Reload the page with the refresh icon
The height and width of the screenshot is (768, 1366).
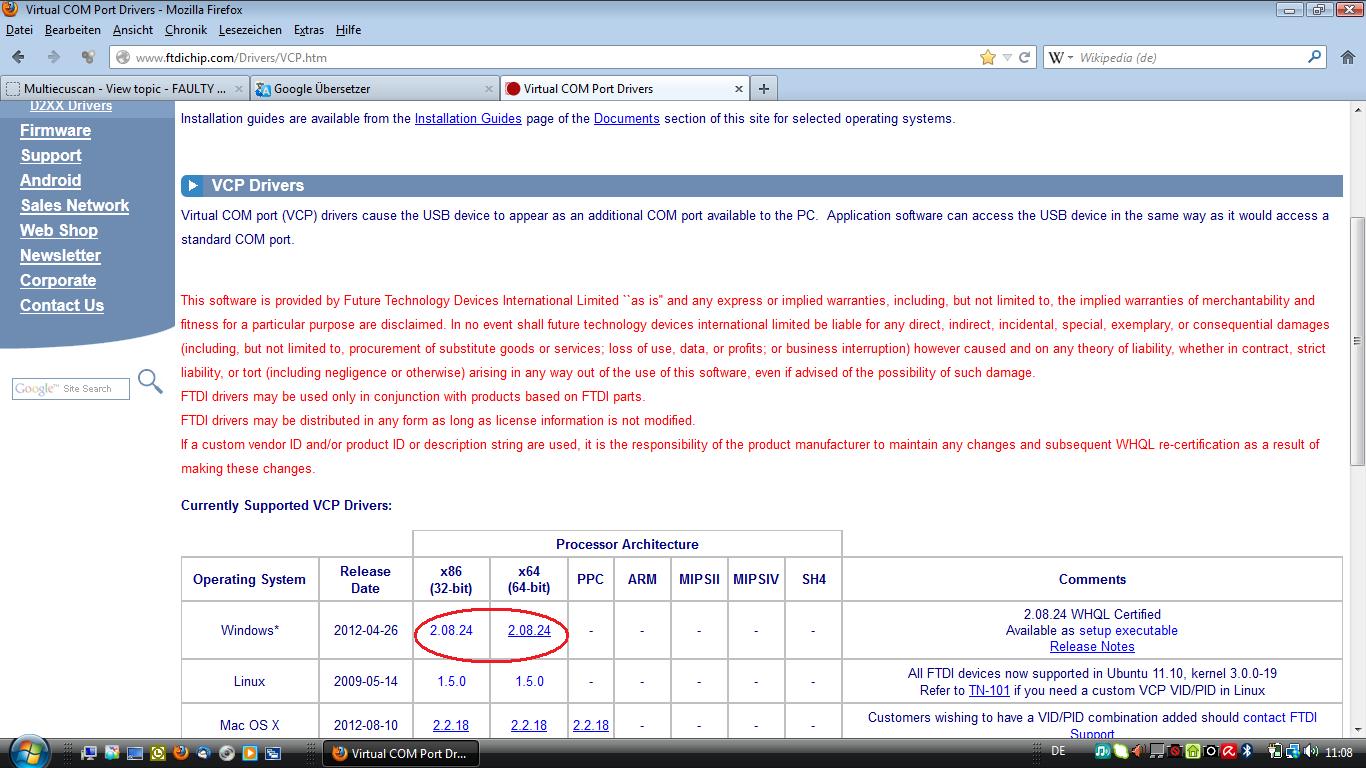1024,57
